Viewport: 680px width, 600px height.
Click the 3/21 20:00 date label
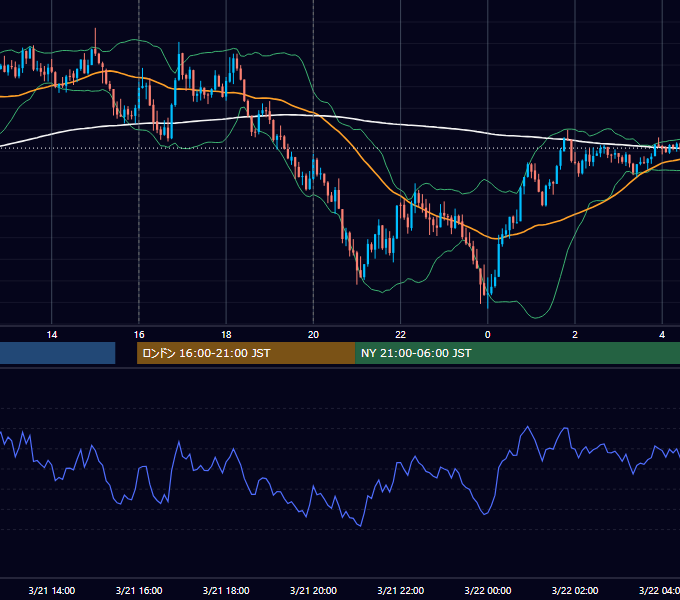(313, 590)
